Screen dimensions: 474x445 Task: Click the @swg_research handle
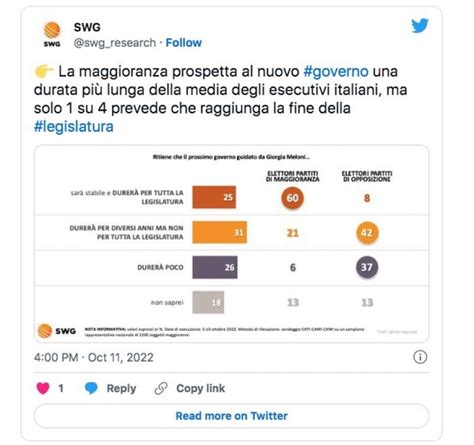click(115, 43)
